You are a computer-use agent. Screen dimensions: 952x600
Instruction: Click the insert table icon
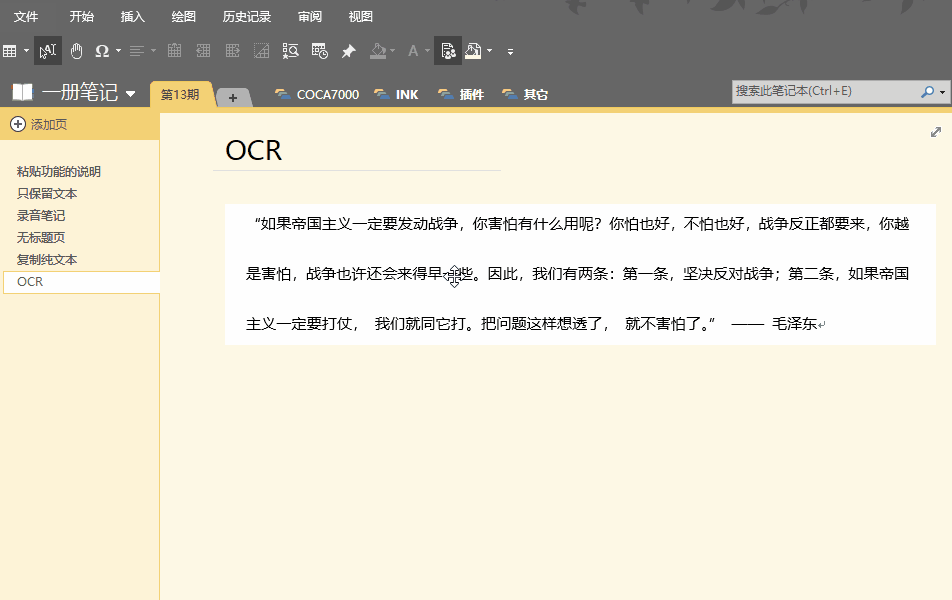pos(10,51)
